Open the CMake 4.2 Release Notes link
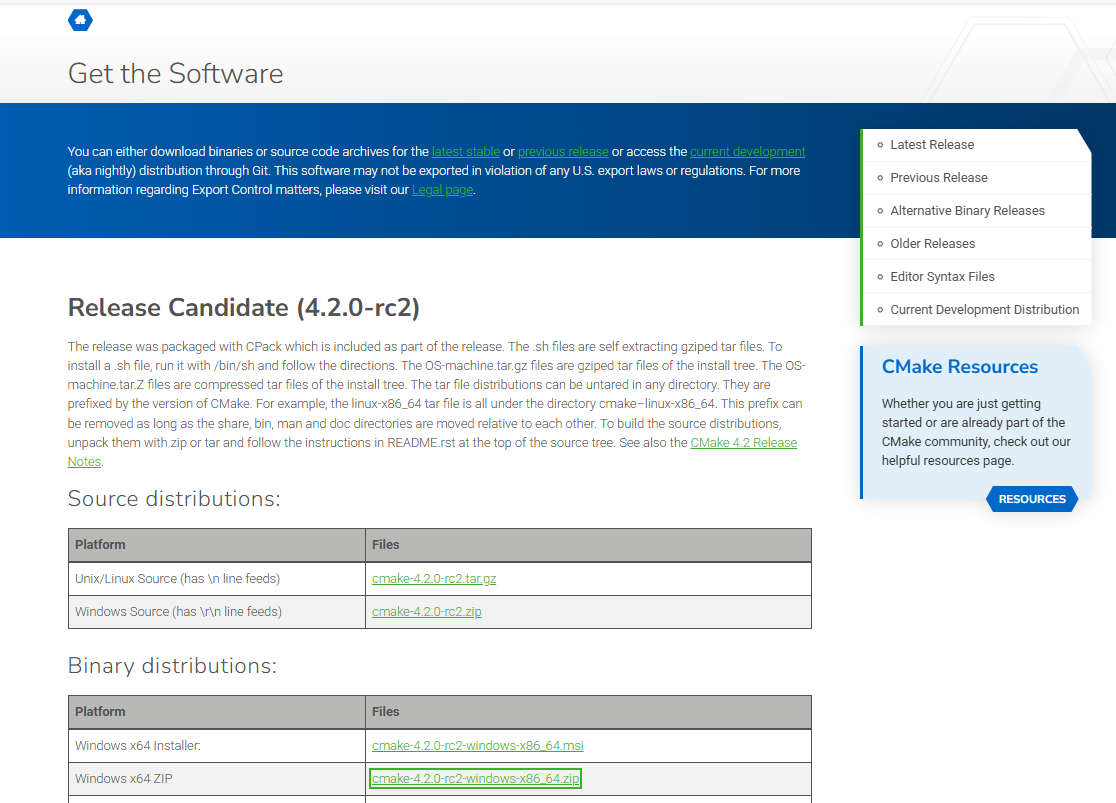 click(743, 443)
